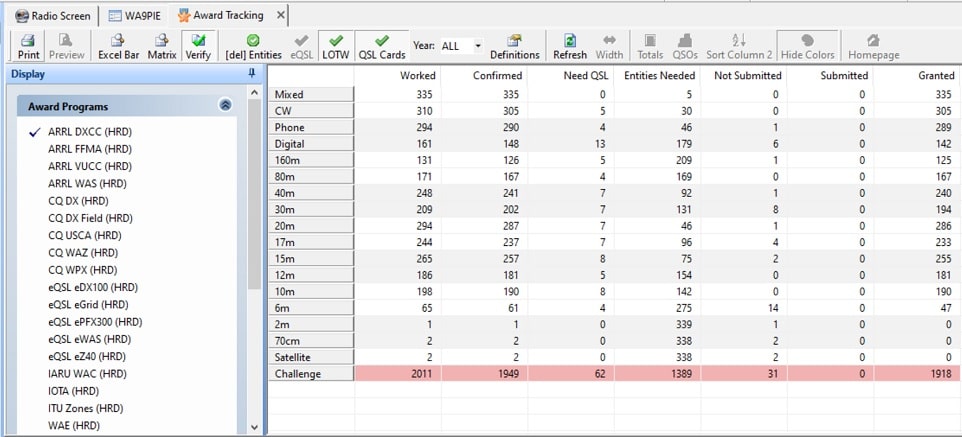Click the Totals toolbar icon
962x437 pixels.
tap(650, 47)
